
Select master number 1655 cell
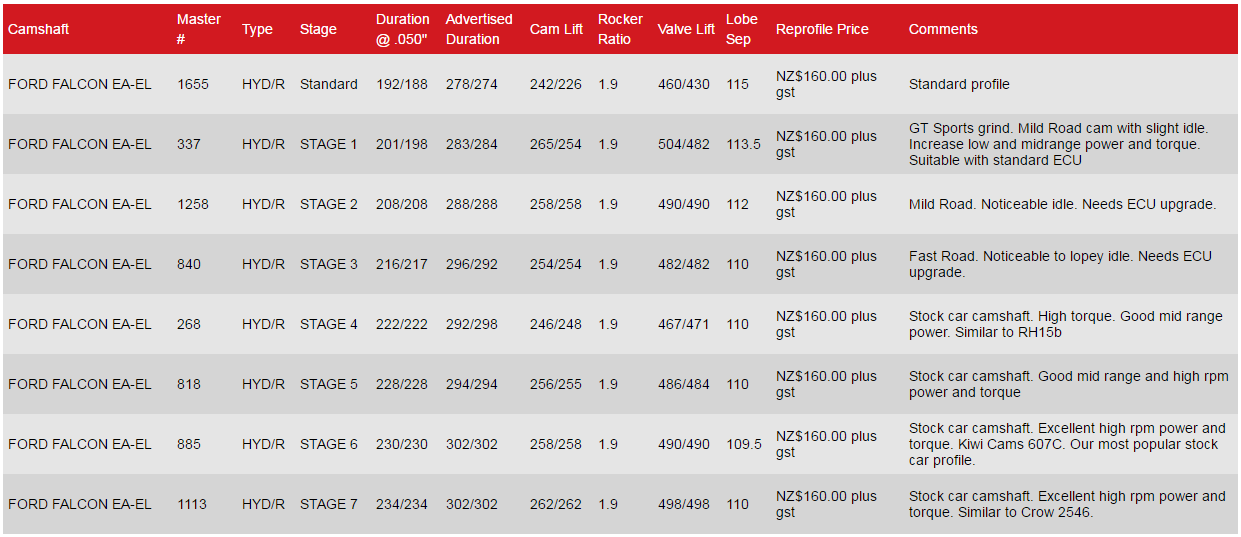193,84
